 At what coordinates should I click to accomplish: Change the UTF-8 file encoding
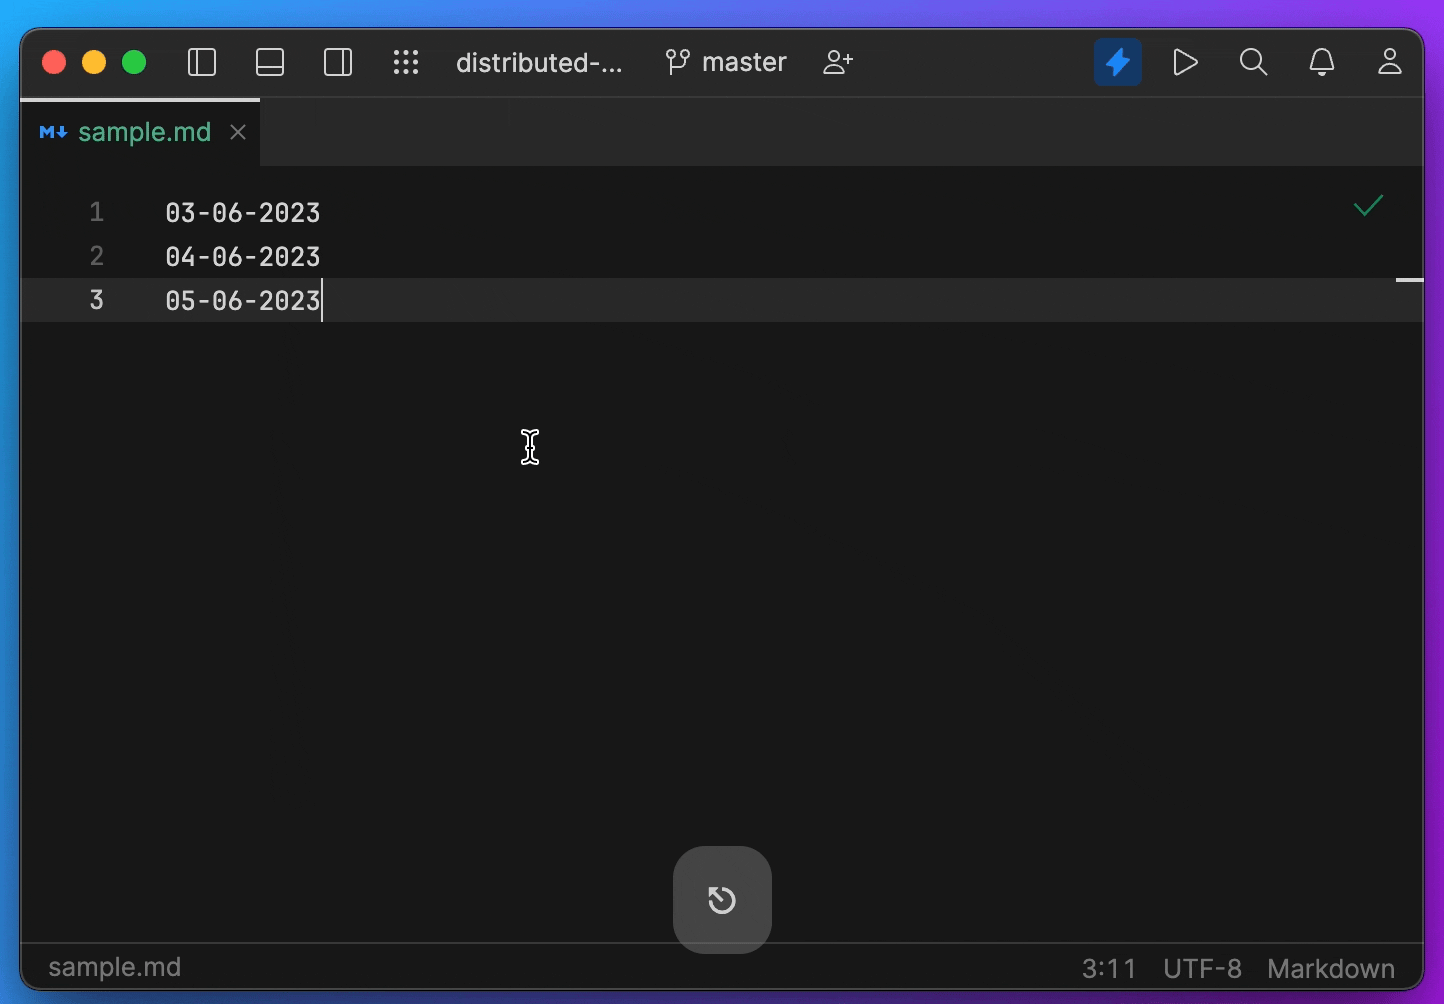(x=1202, y=967)
